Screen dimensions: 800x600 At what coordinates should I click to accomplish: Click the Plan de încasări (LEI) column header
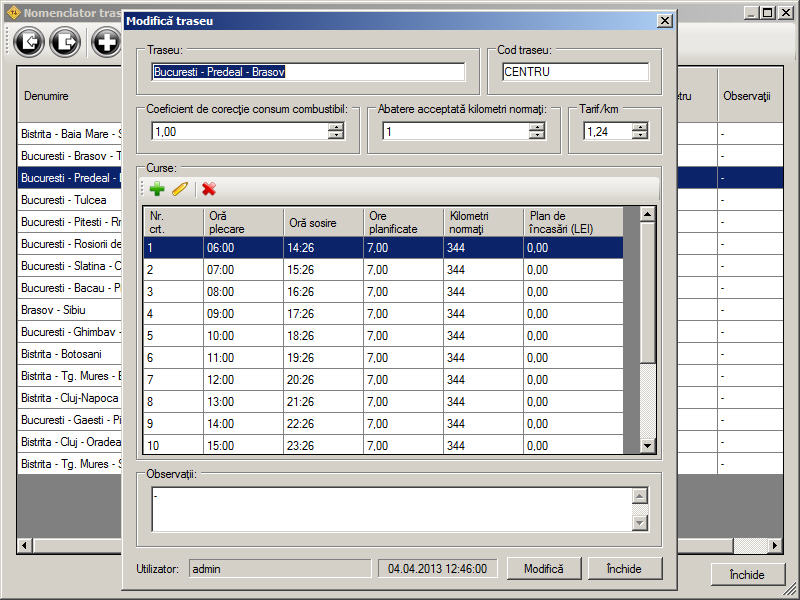(573, 222)
